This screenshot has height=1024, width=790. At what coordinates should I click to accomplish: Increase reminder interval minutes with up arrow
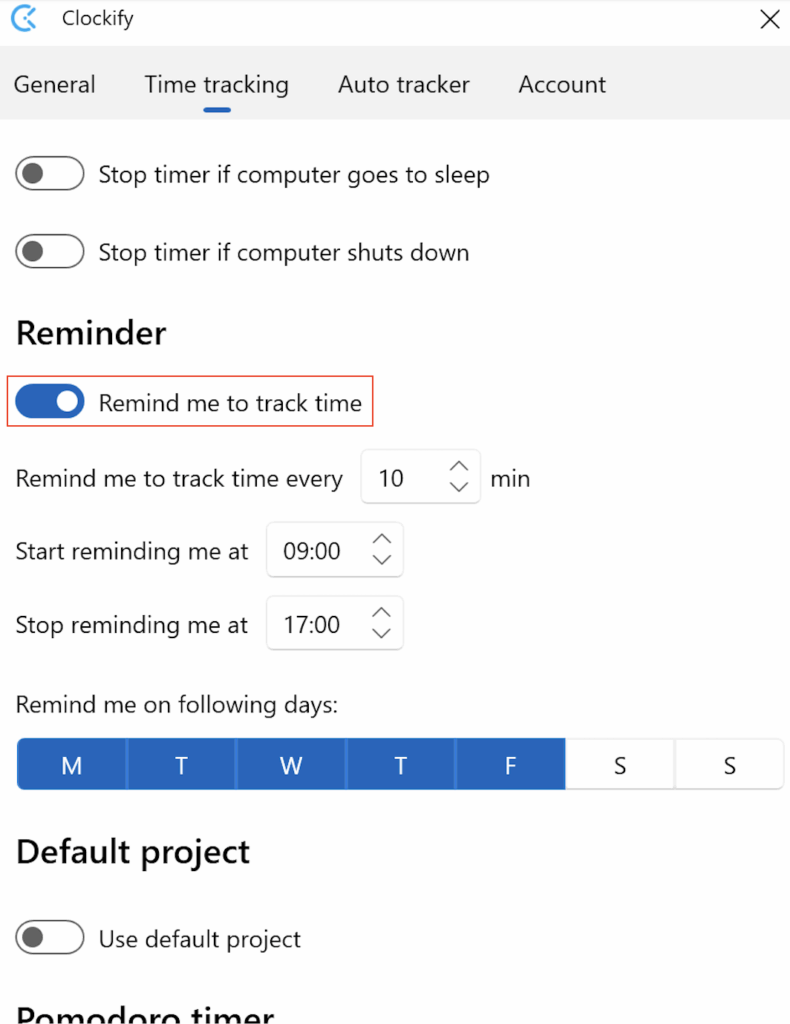coord(459,467)
